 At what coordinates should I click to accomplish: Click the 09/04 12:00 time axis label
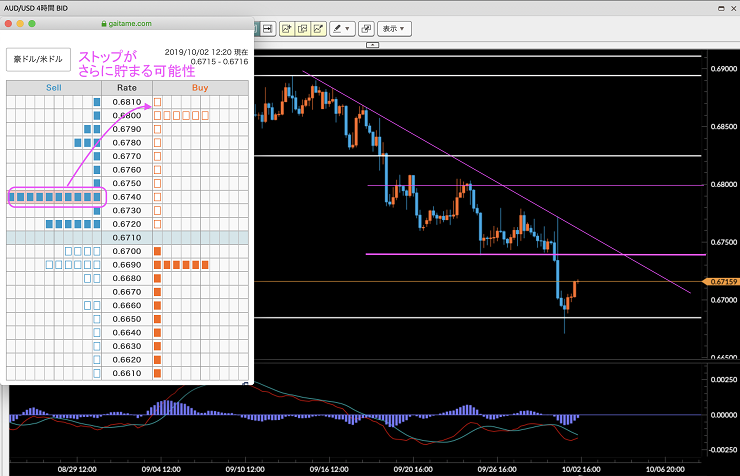161,469
